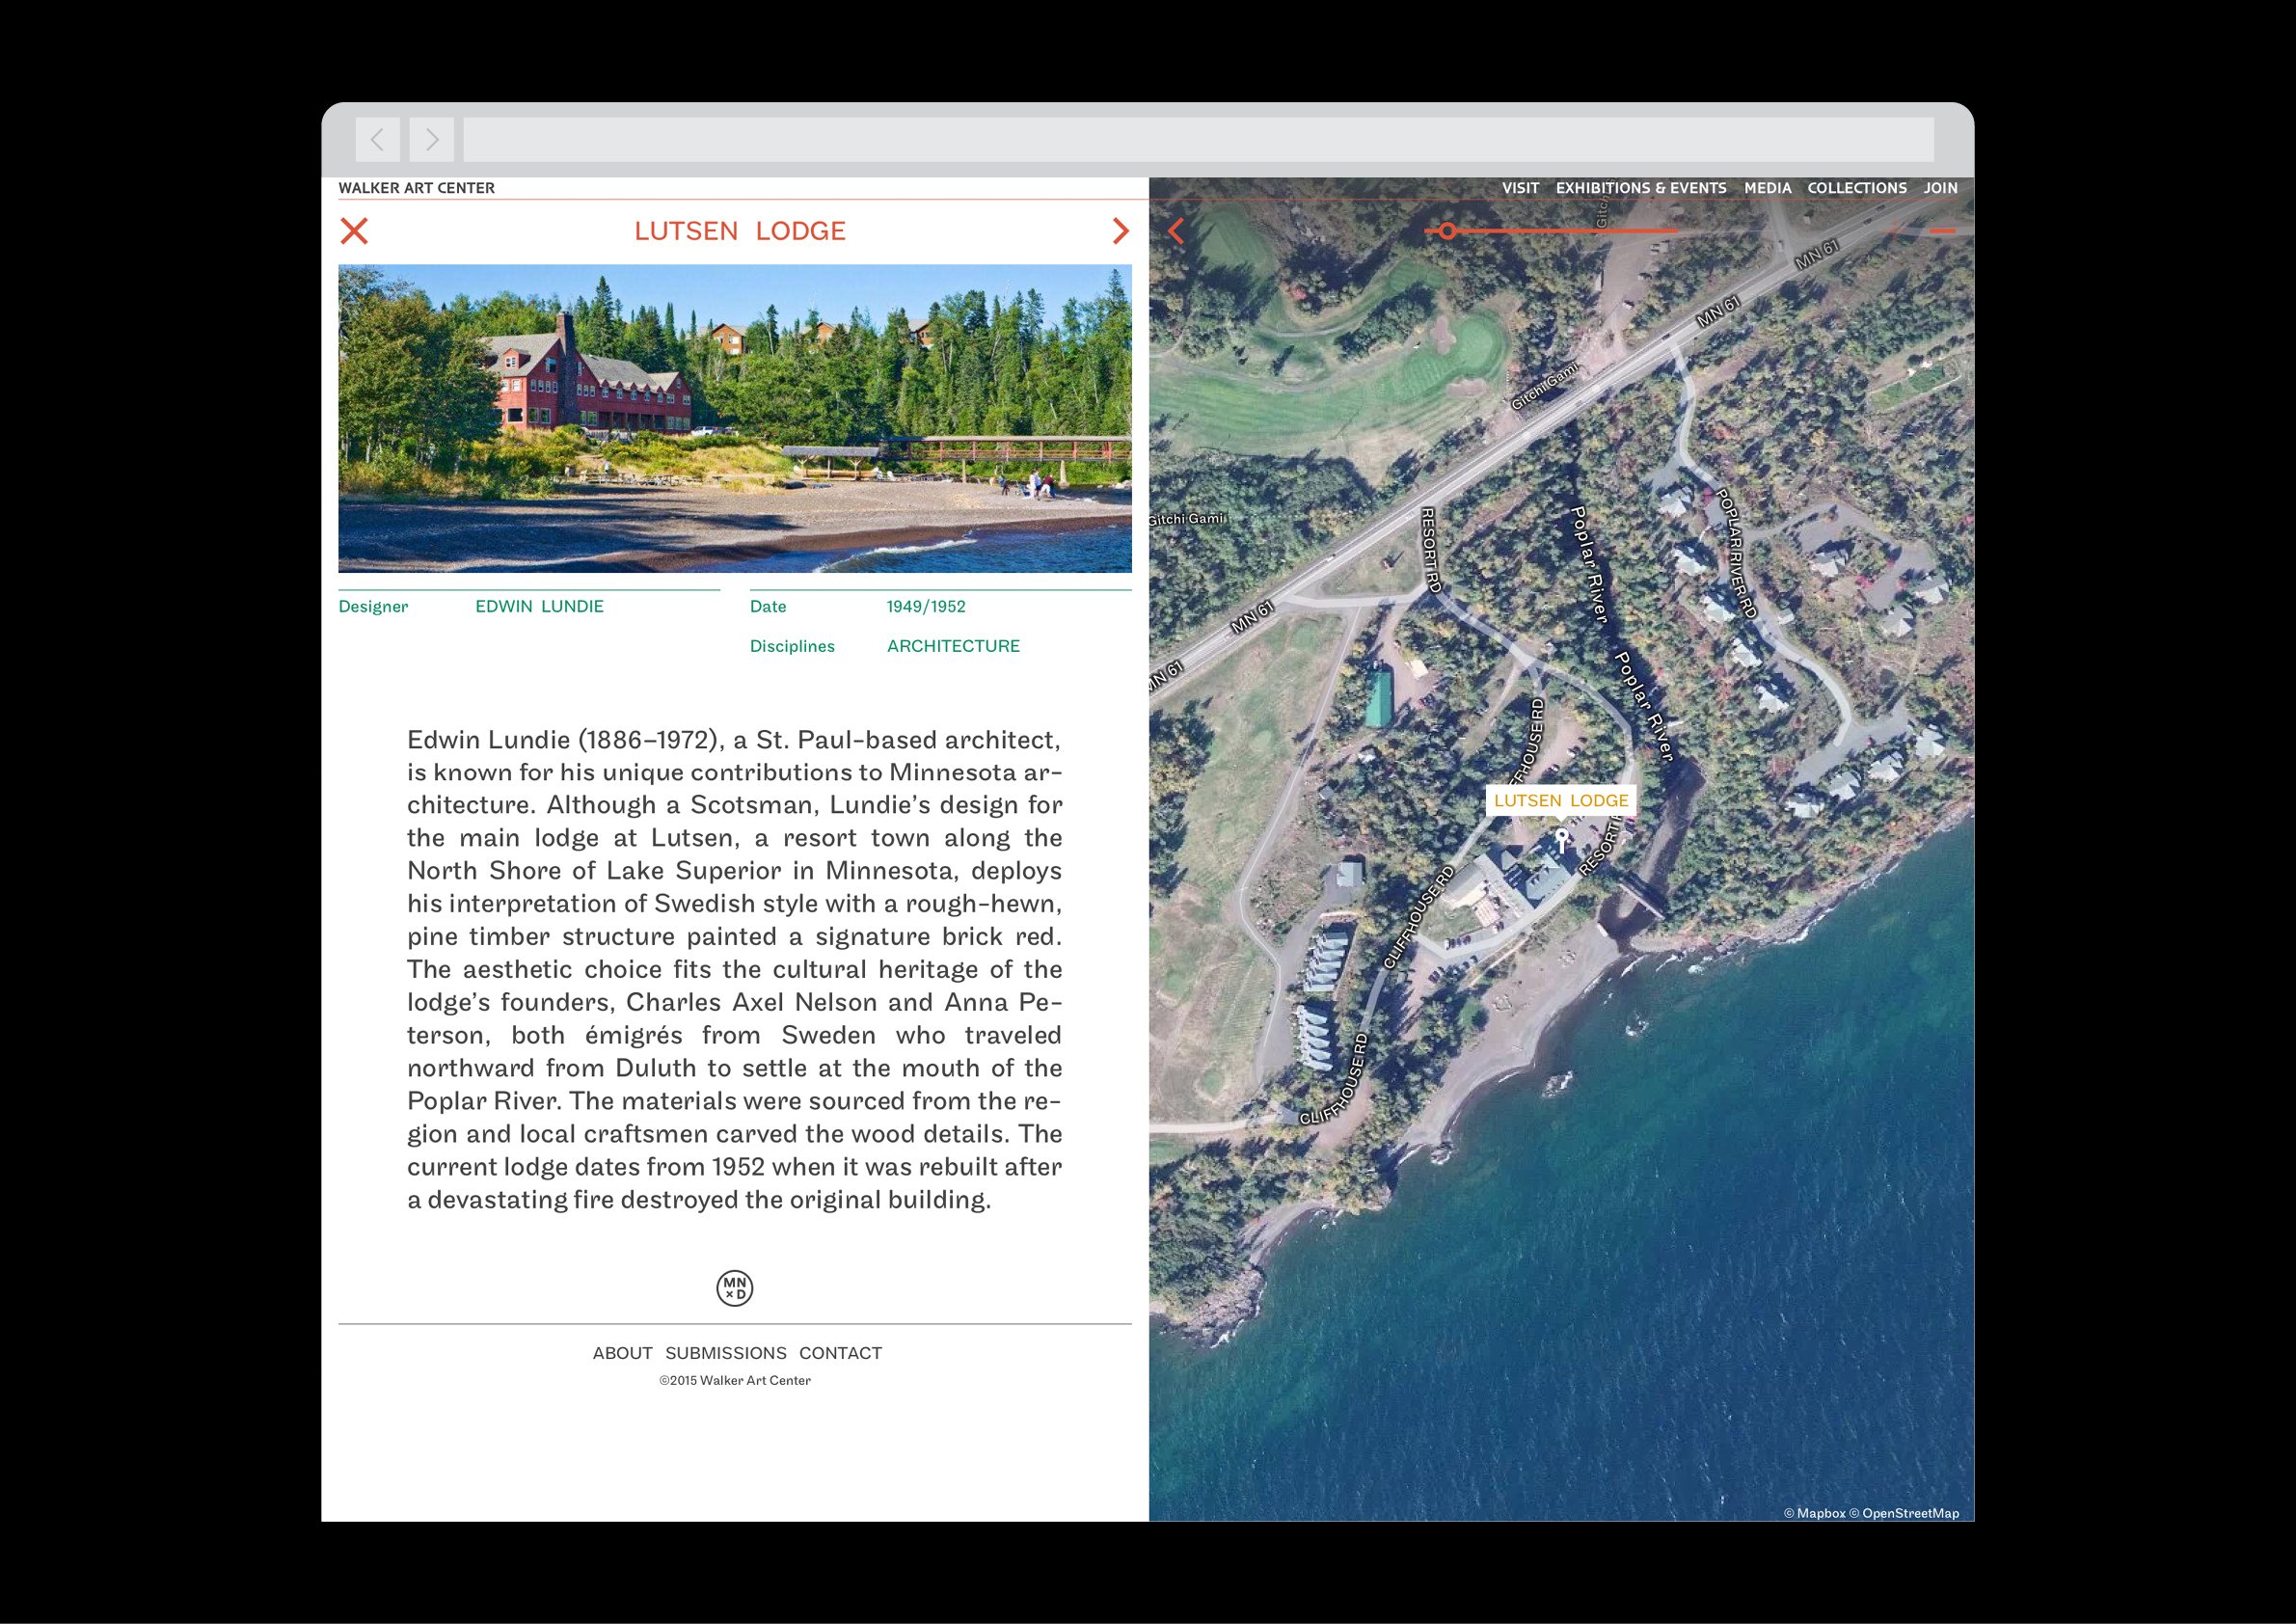This screenshot has height=1624, width=2296.
Task: Click the browser forward arrow button
Action: point(431,140)
